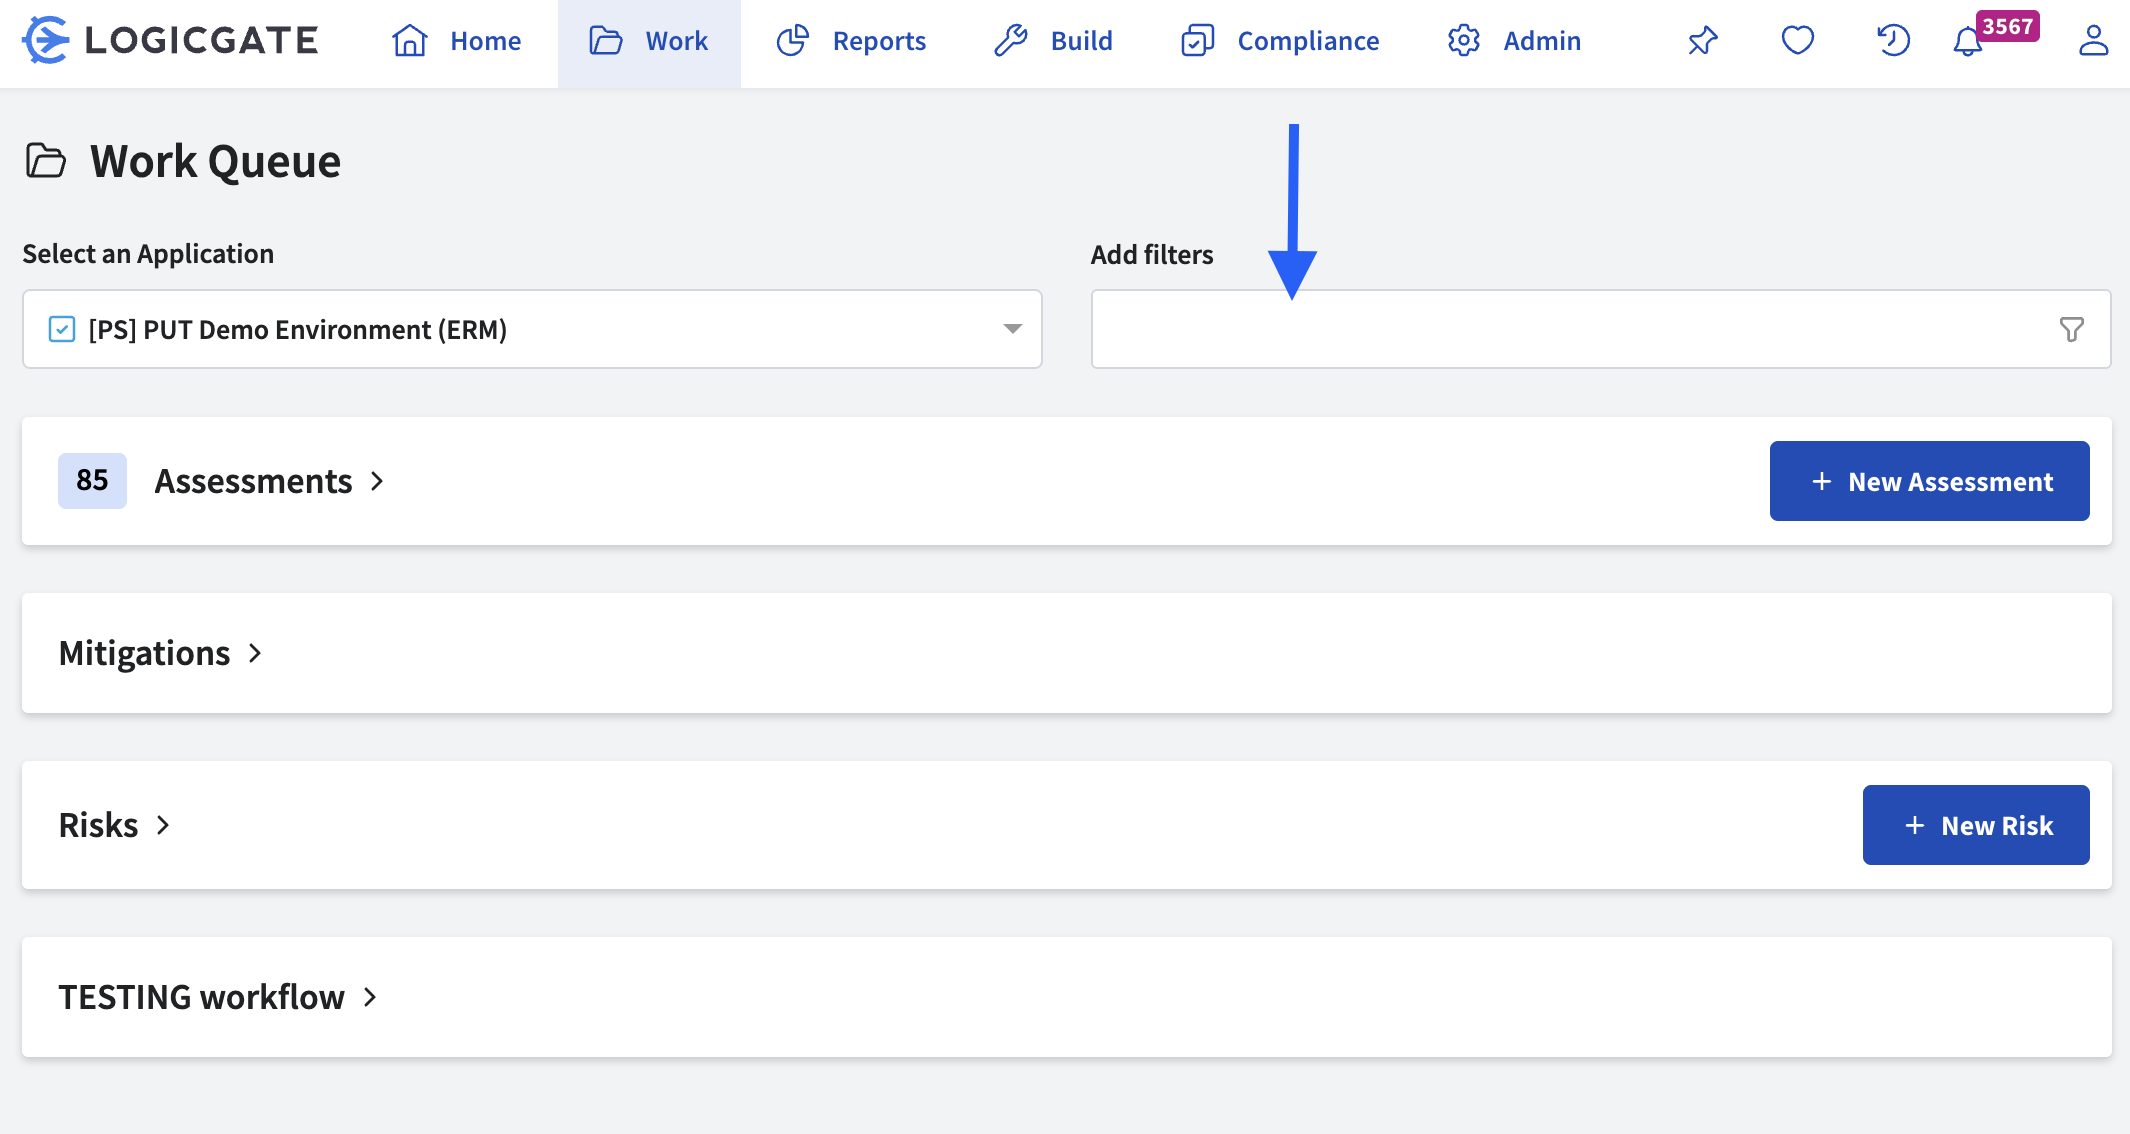Click the Add filters input field

(1570, 329)
